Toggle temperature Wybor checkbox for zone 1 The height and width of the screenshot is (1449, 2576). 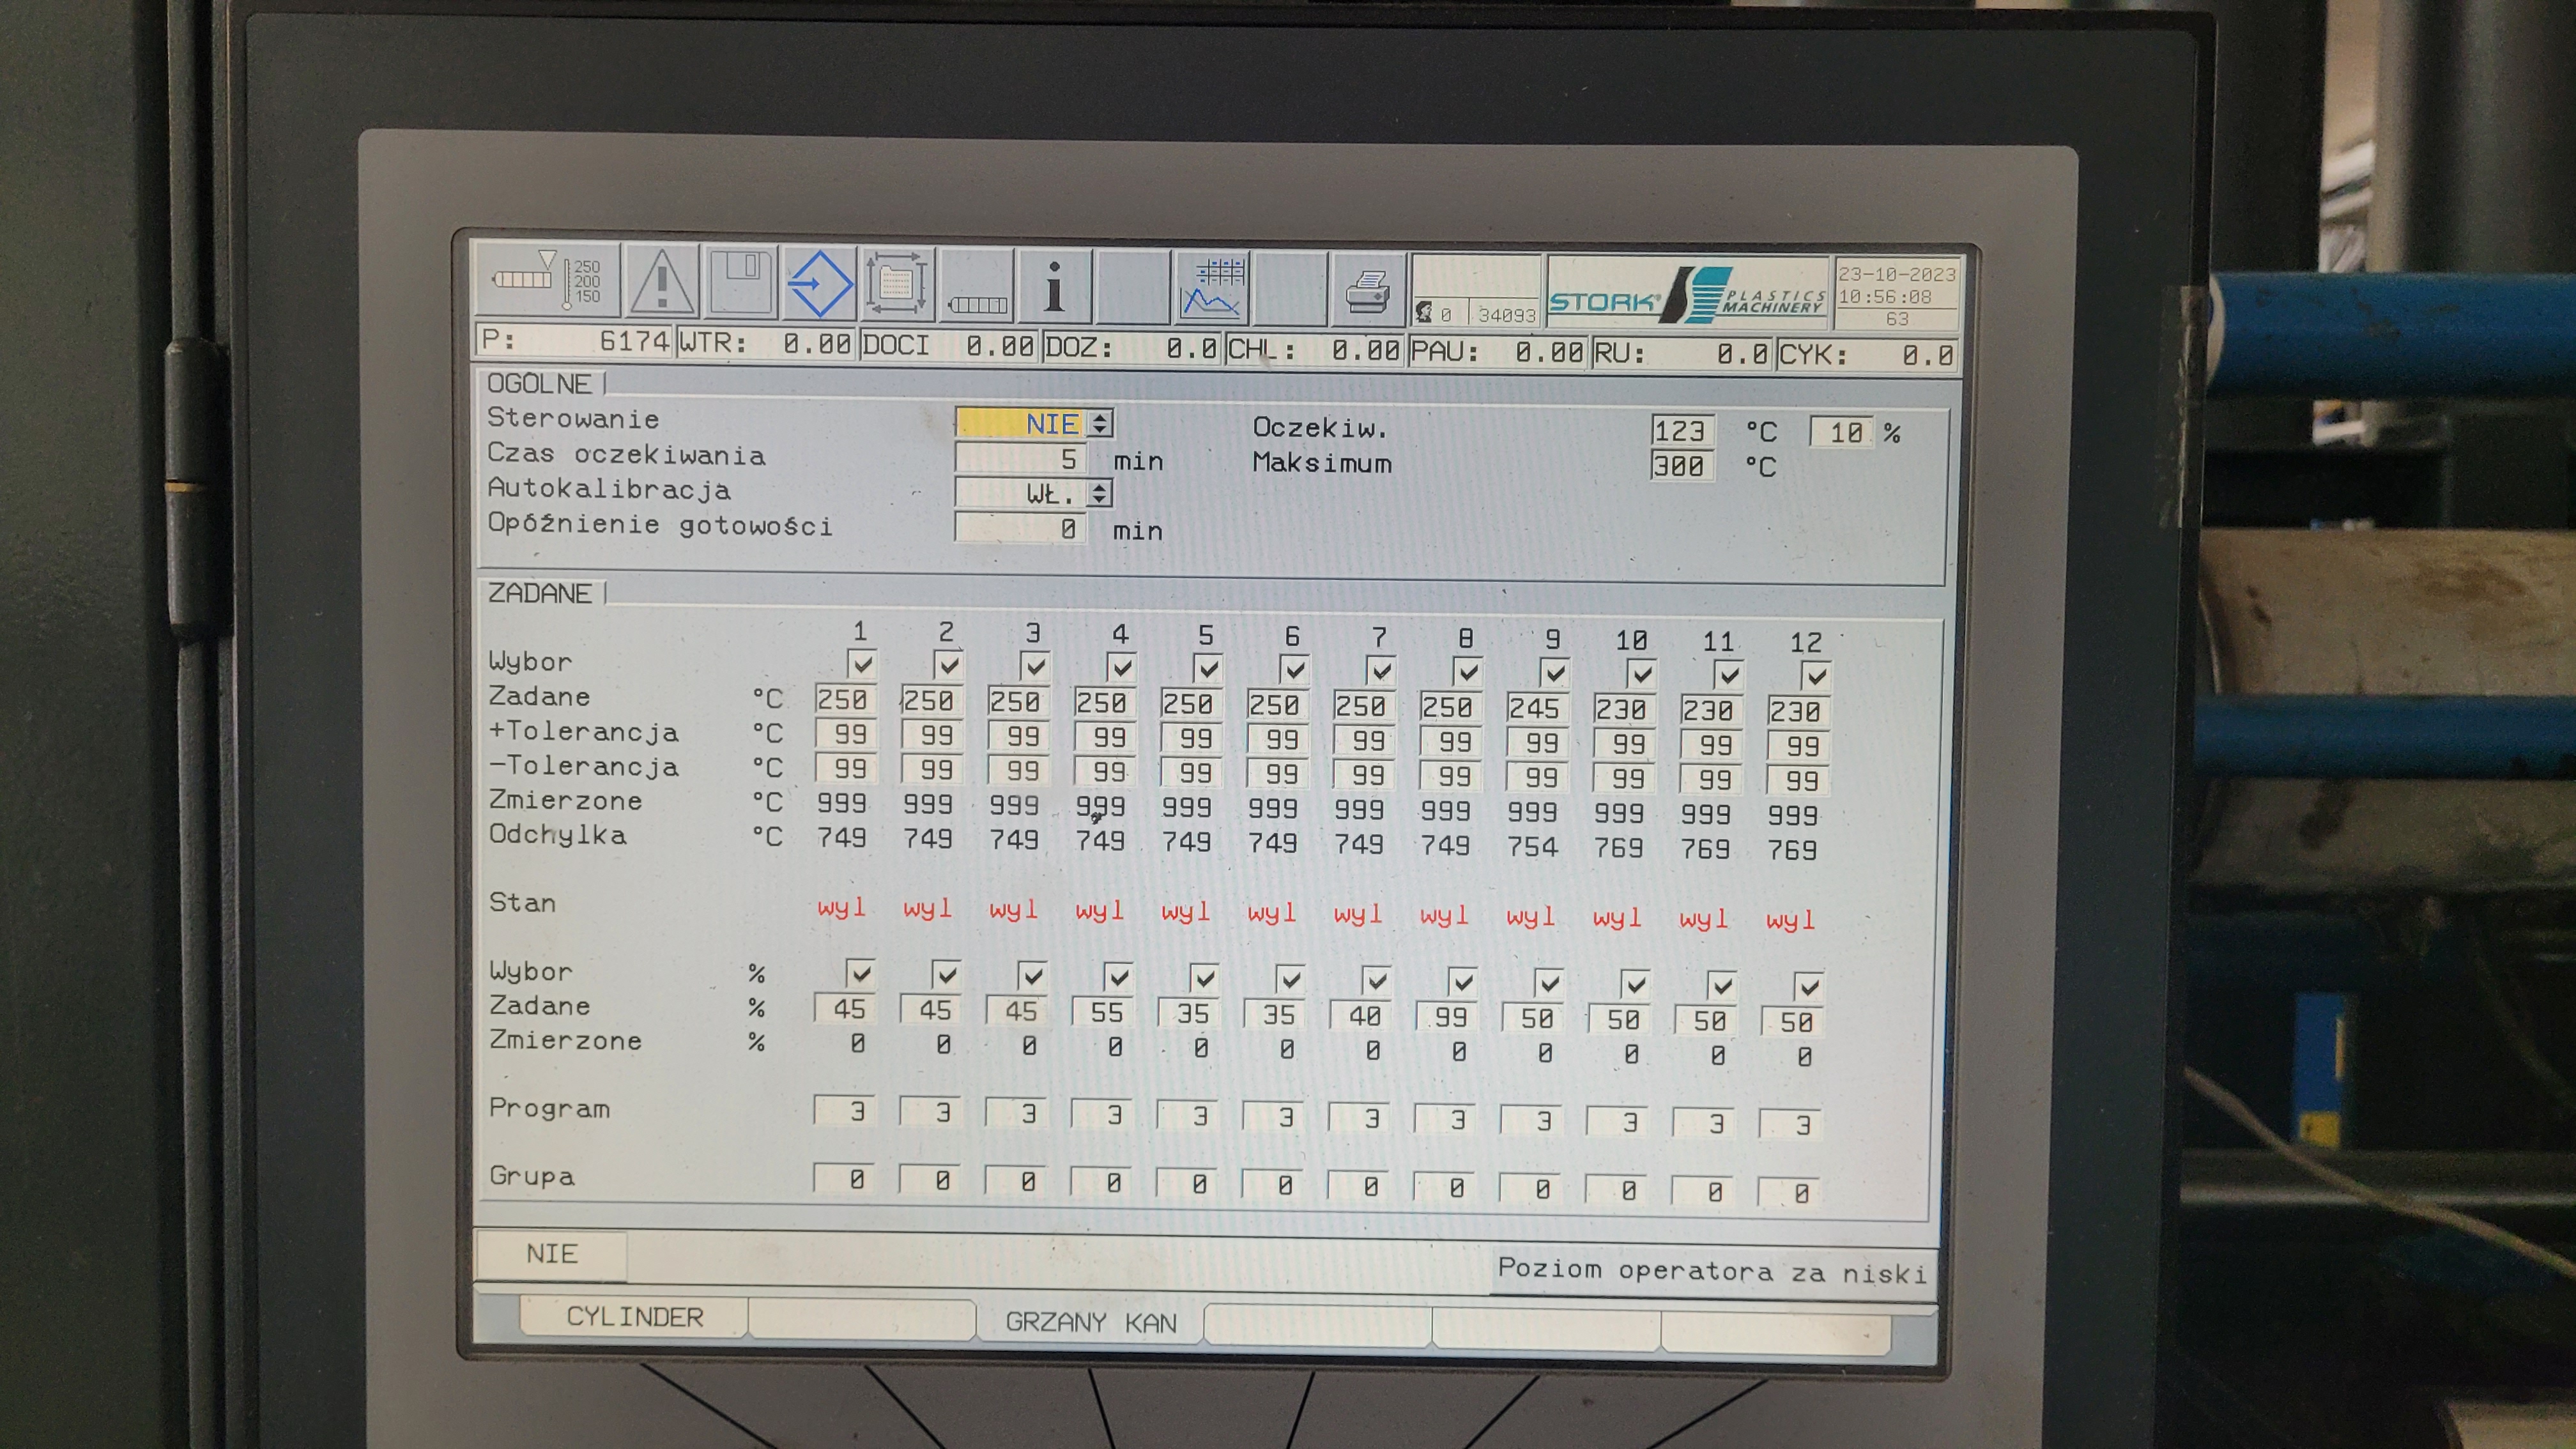861,664
